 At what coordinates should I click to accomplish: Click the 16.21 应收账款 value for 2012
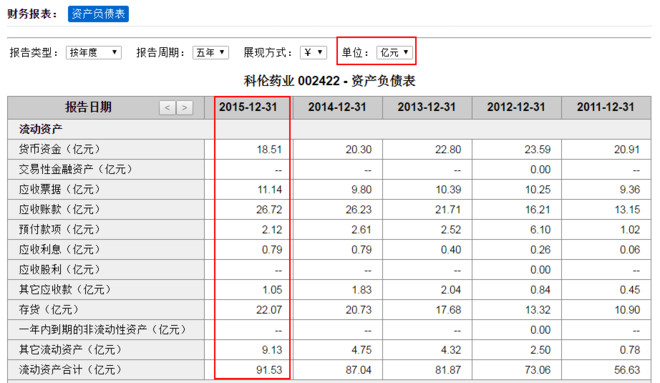(538, 209)
